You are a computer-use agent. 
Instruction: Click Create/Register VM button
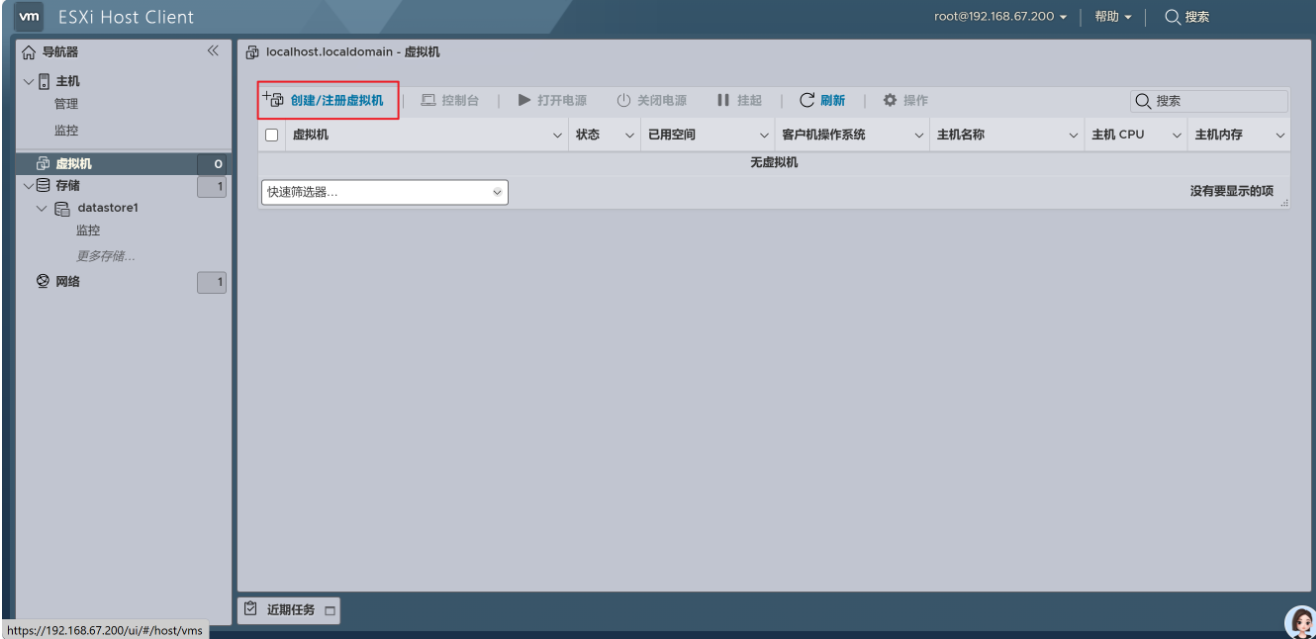pos(328,100)
